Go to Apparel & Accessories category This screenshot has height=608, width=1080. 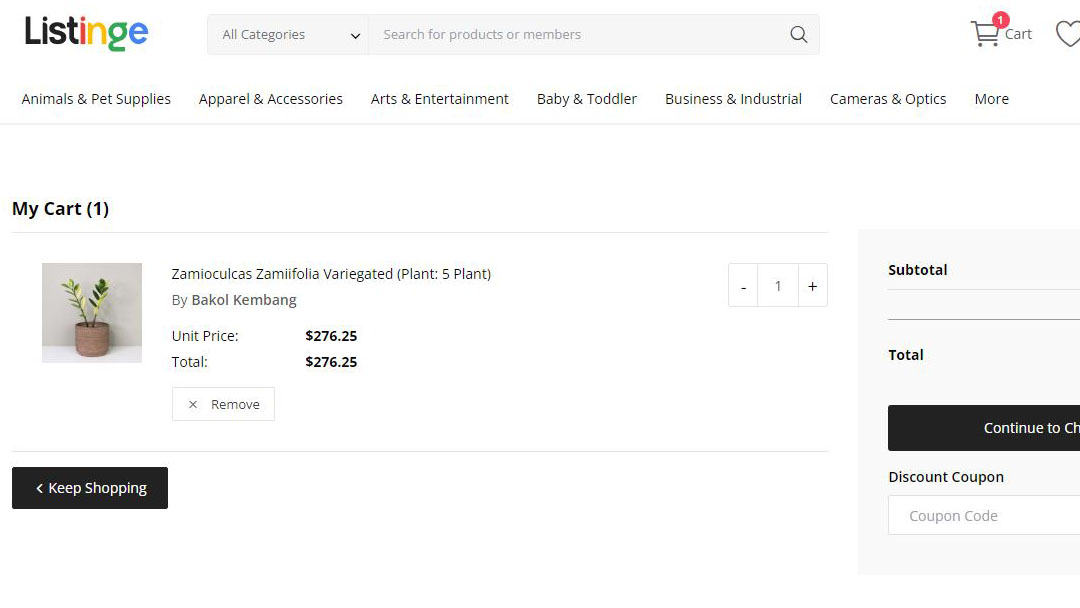270,99
